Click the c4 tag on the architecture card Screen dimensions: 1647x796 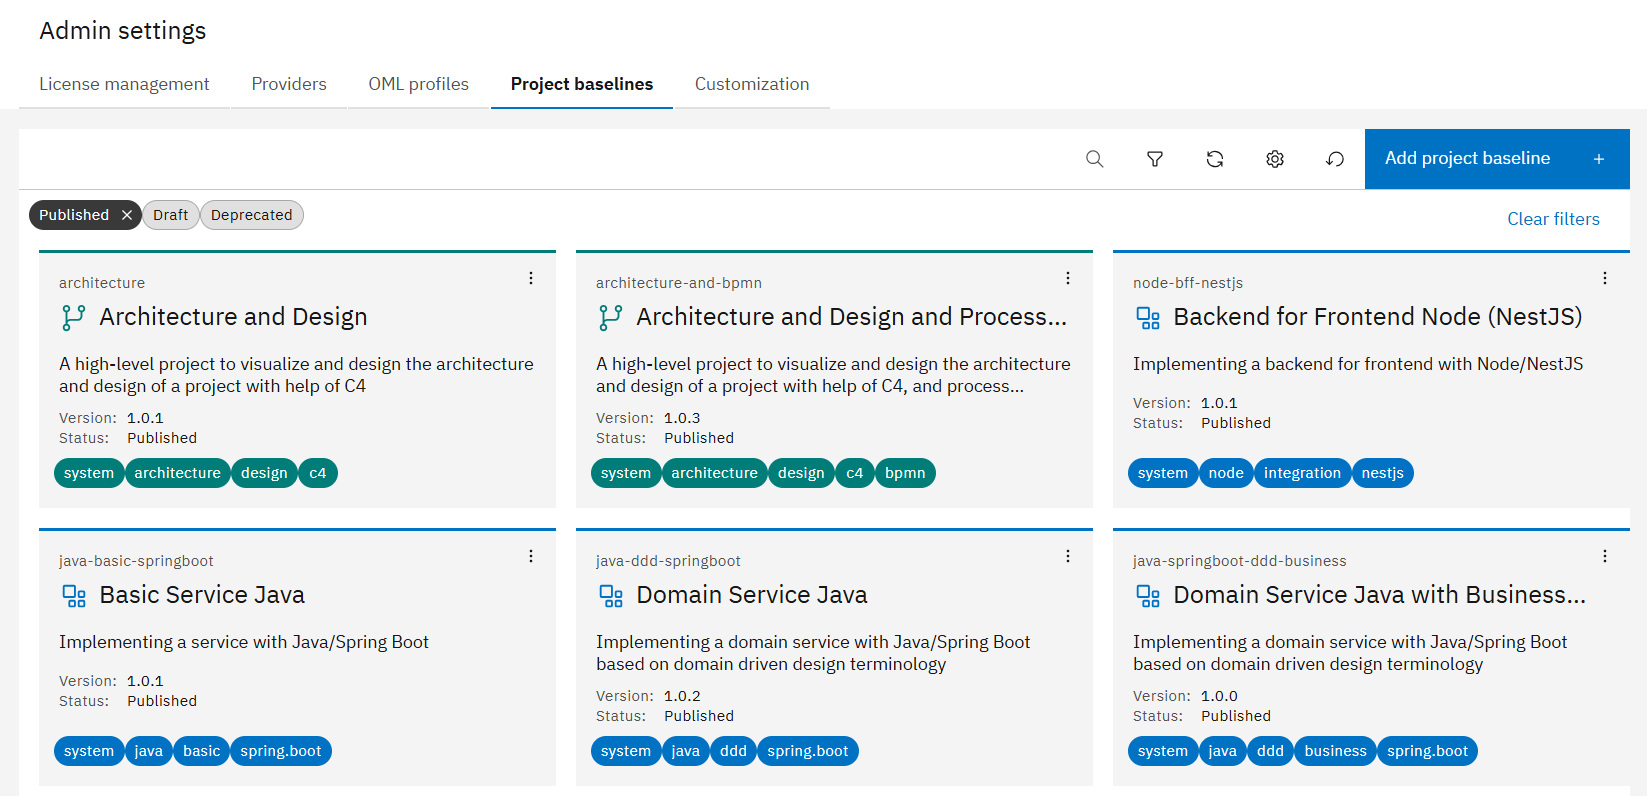tap(318, 473)
